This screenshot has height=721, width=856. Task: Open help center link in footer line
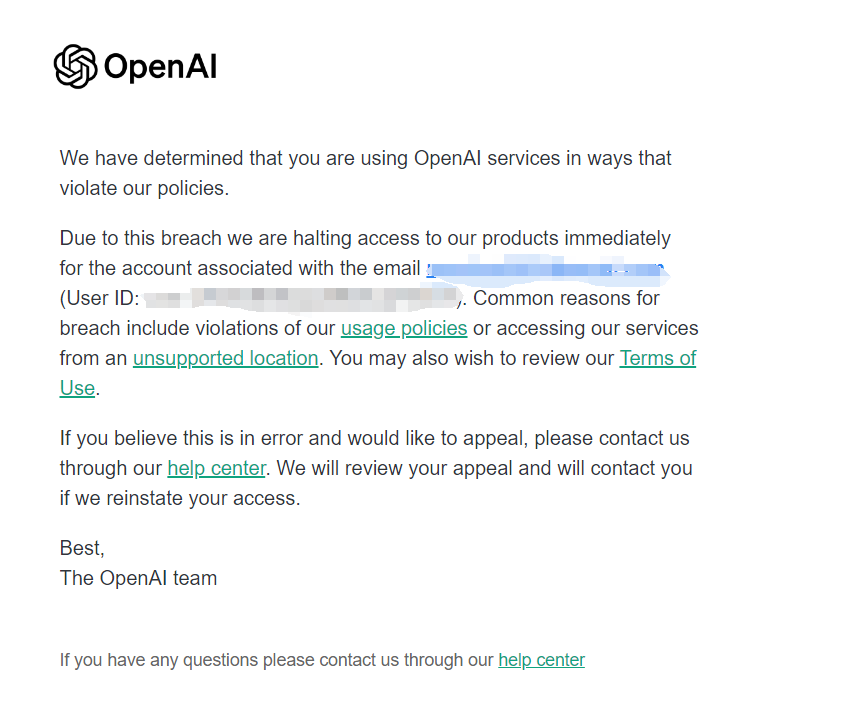[542, 660]
